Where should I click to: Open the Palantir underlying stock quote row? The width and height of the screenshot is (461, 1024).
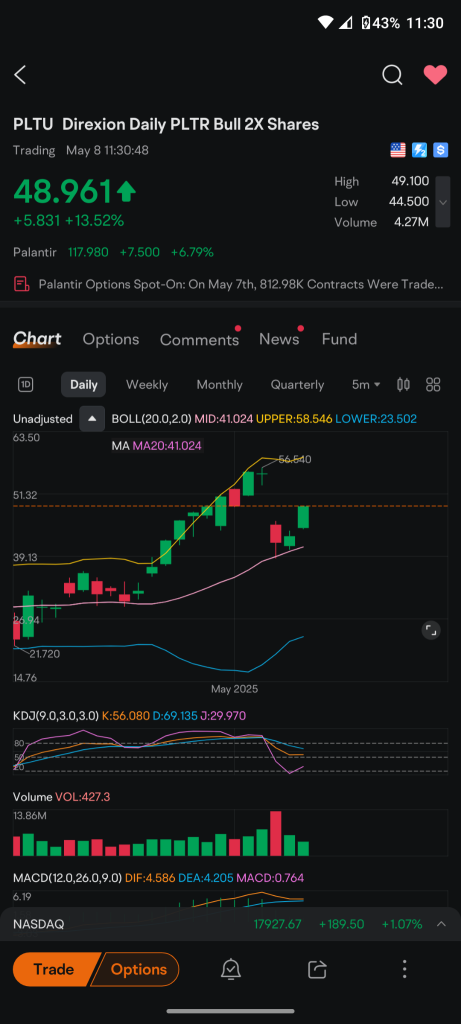(x=113, y=252)
